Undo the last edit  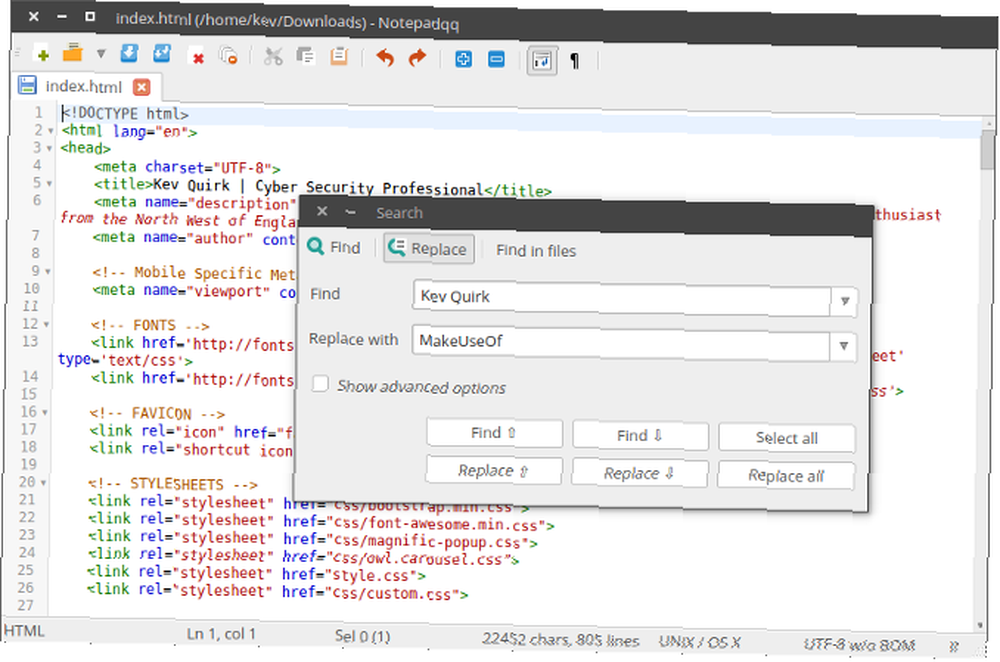(x=385, y=57)
